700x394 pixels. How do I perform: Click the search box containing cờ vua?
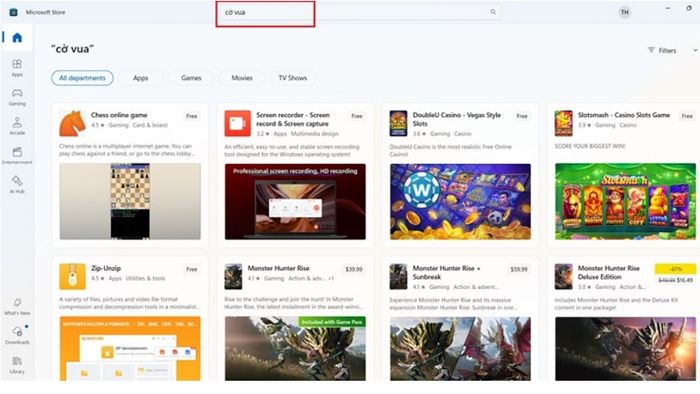coord(358,12)
